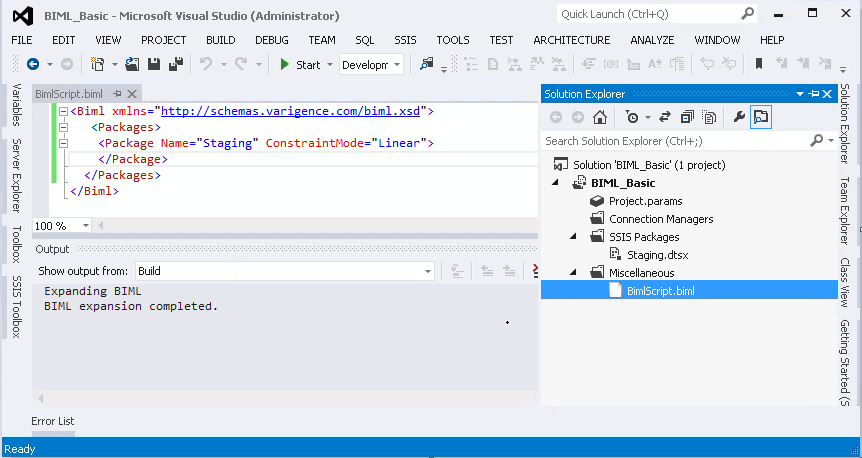This screenshot has width=862, height=458.
Task: Open the Show output from Build dropdown
Action: 285,271
